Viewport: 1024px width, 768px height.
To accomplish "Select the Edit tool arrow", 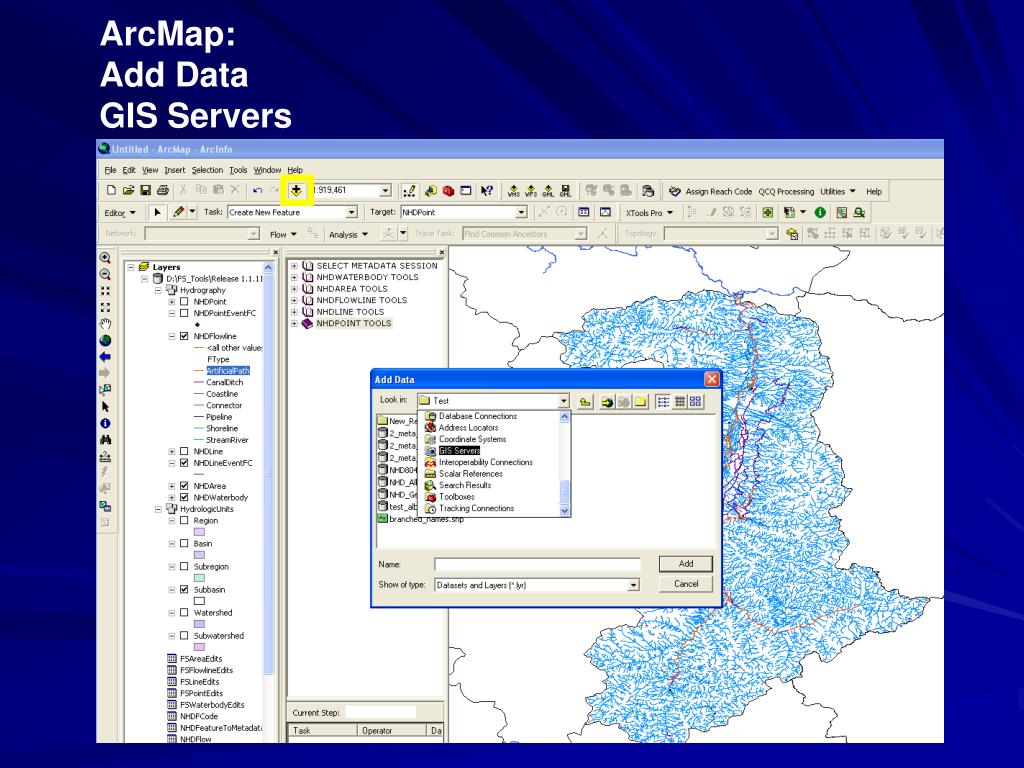I will [157, 212].
